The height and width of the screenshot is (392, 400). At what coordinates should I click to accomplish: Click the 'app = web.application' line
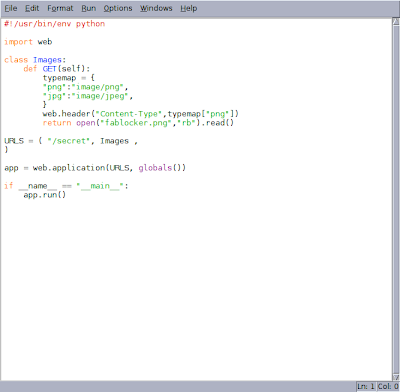pos(95,168)
